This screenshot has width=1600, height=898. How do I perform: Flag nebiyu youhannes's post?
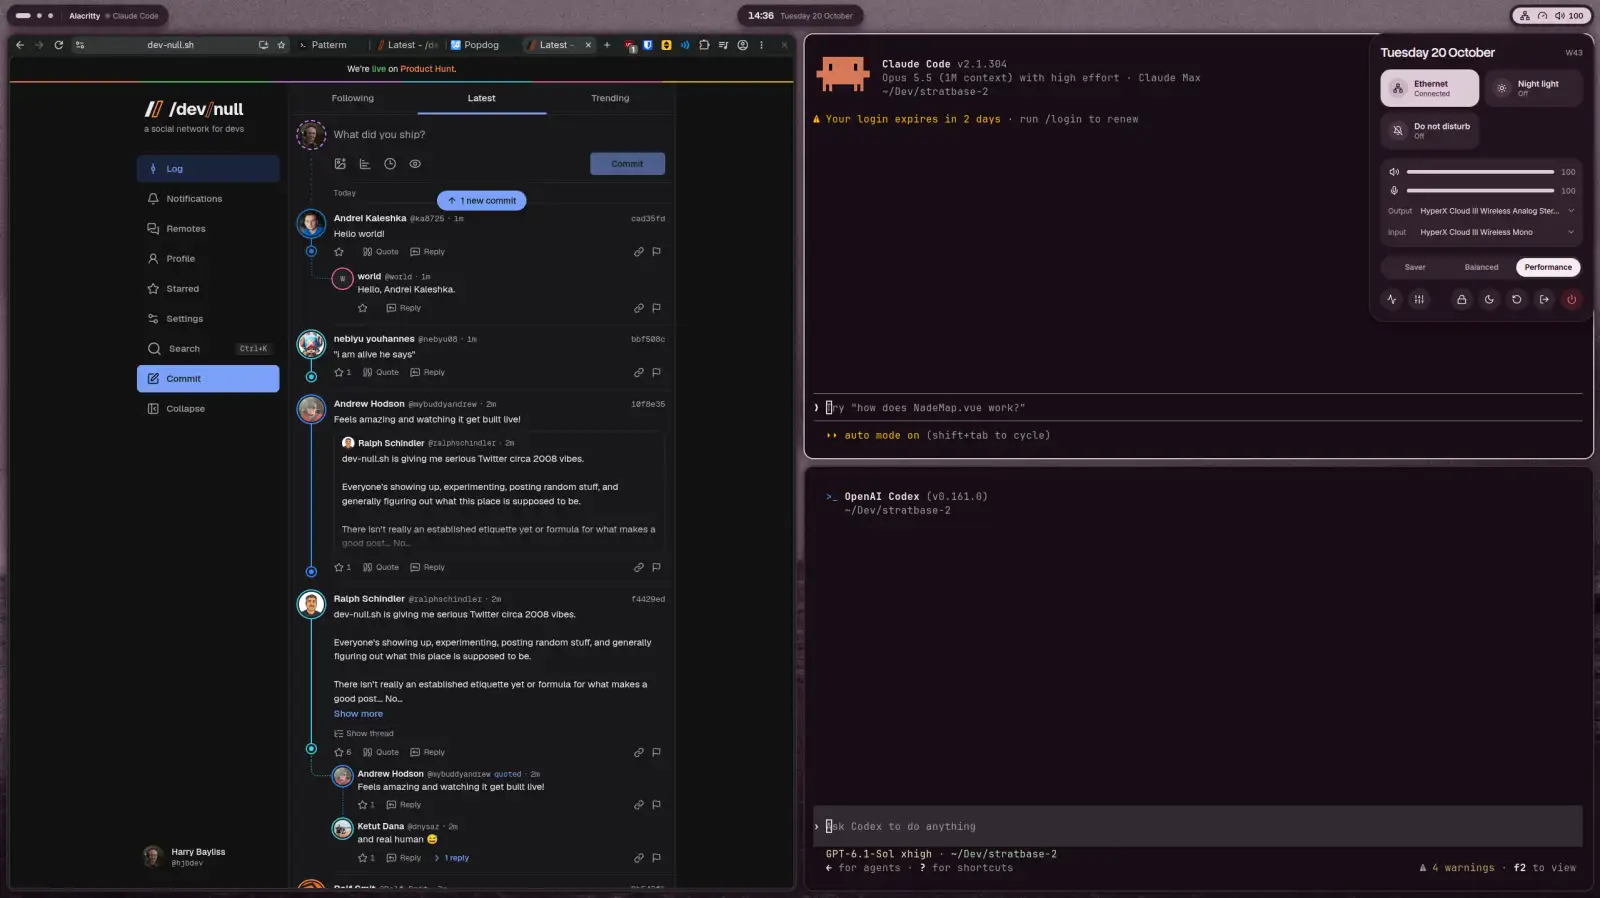pyautogui.click(x=656, y=372)
